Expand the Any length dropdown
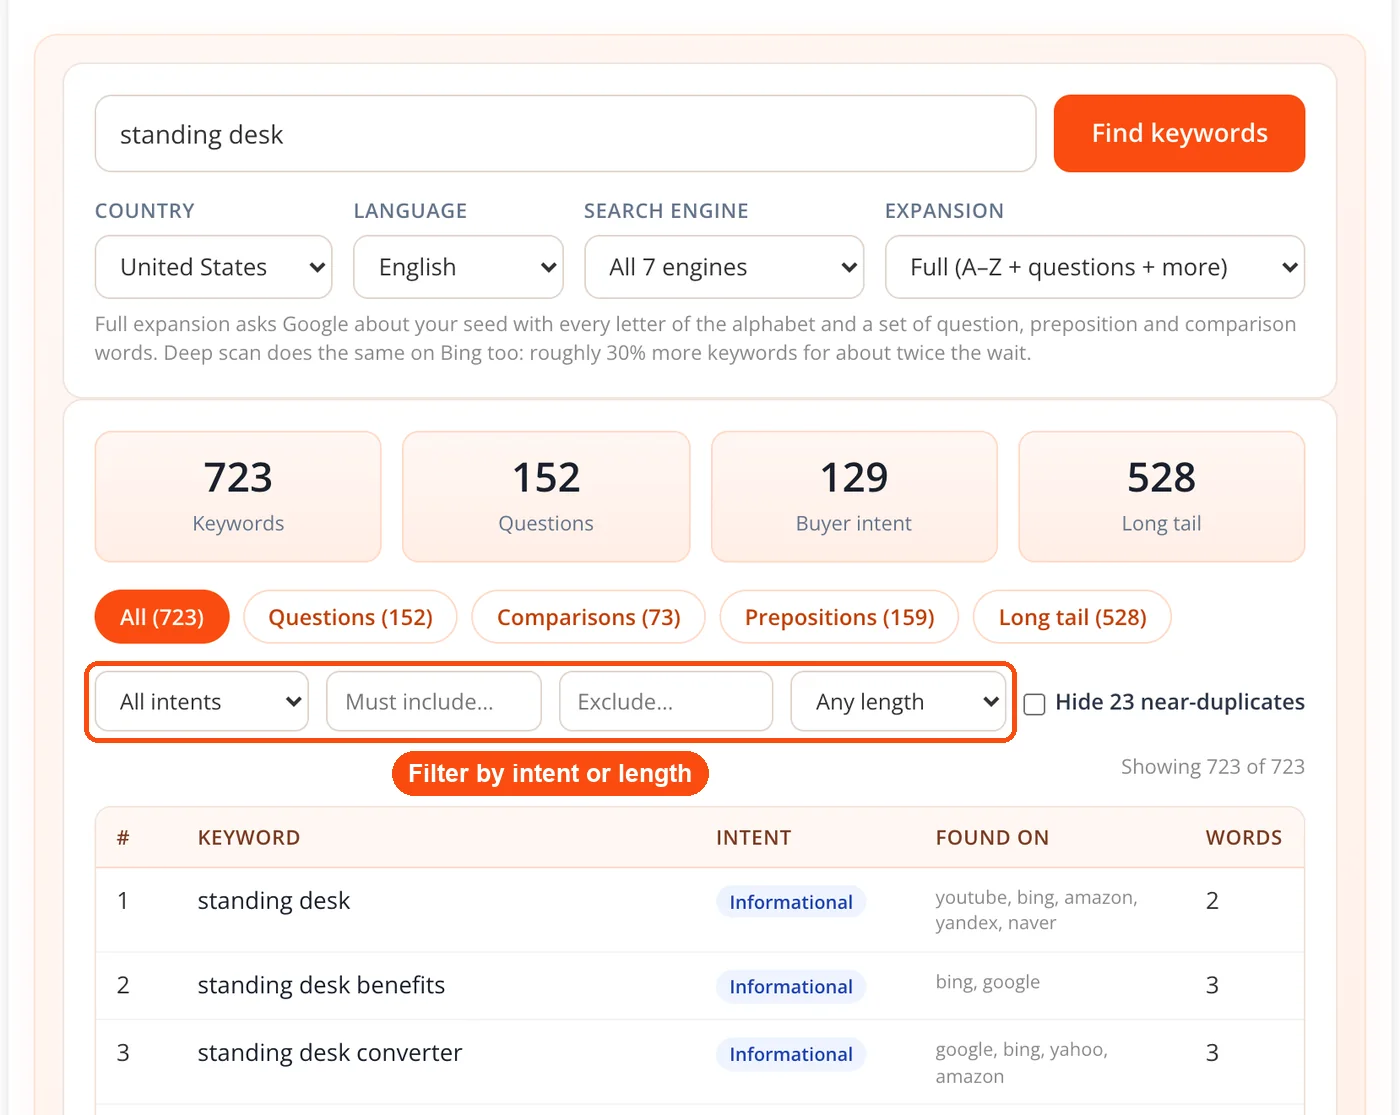Screen dimensions: 1400x1115 pos(898,701)
